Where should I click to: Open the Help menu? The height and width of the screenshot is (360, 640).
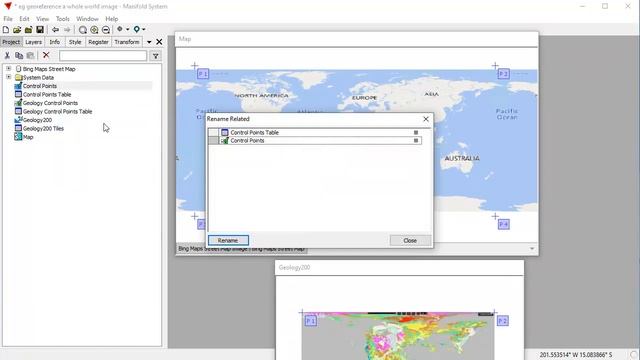(111, 19)
